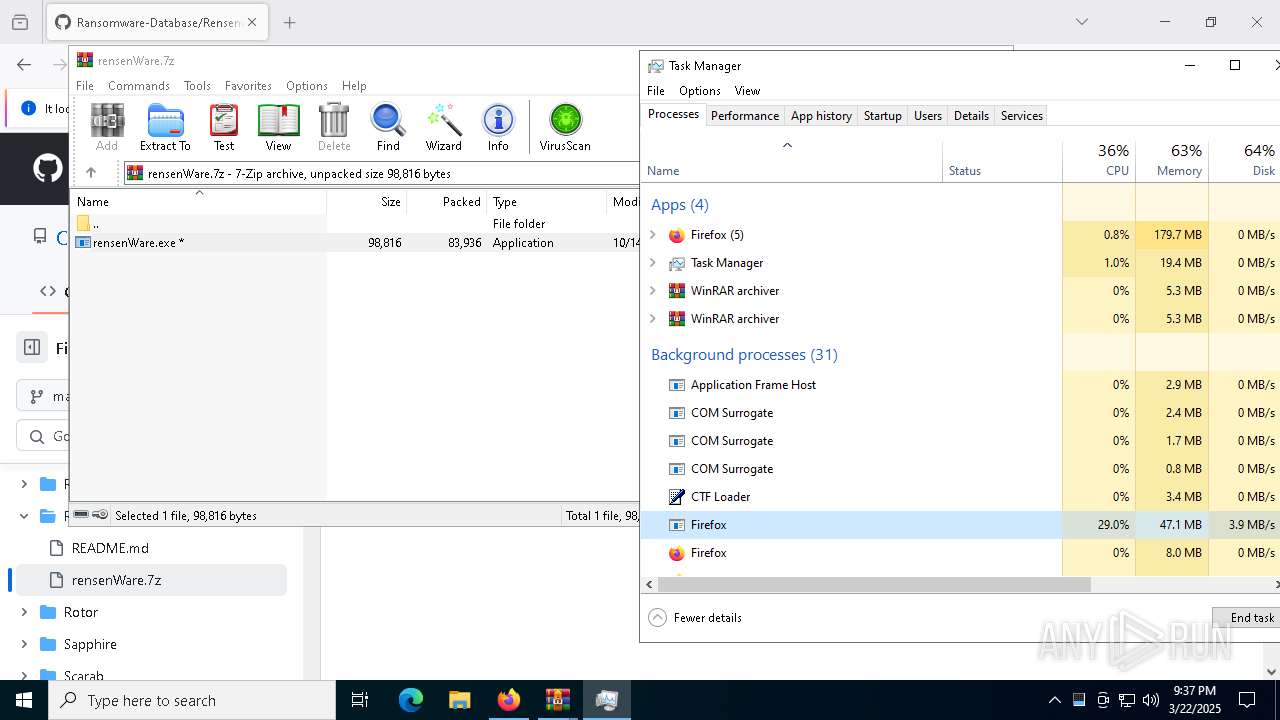
Task: Toggle the GitHub file tree side panel
Action: 32,348
